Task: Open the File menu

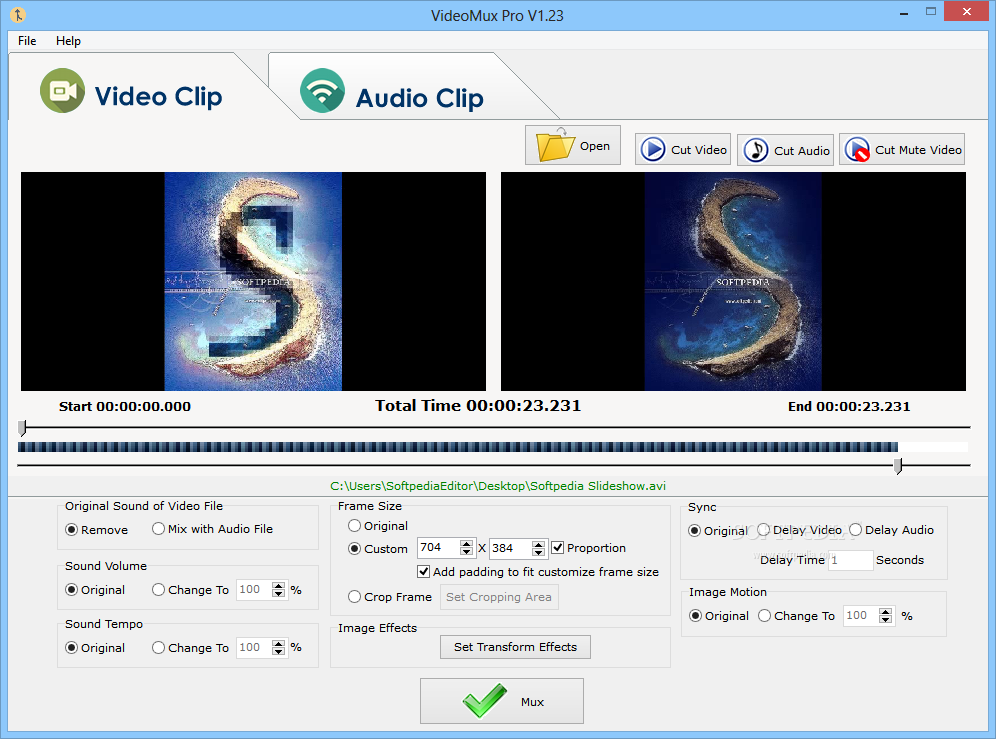Action: pyautogui.click(x=27, y=41)
